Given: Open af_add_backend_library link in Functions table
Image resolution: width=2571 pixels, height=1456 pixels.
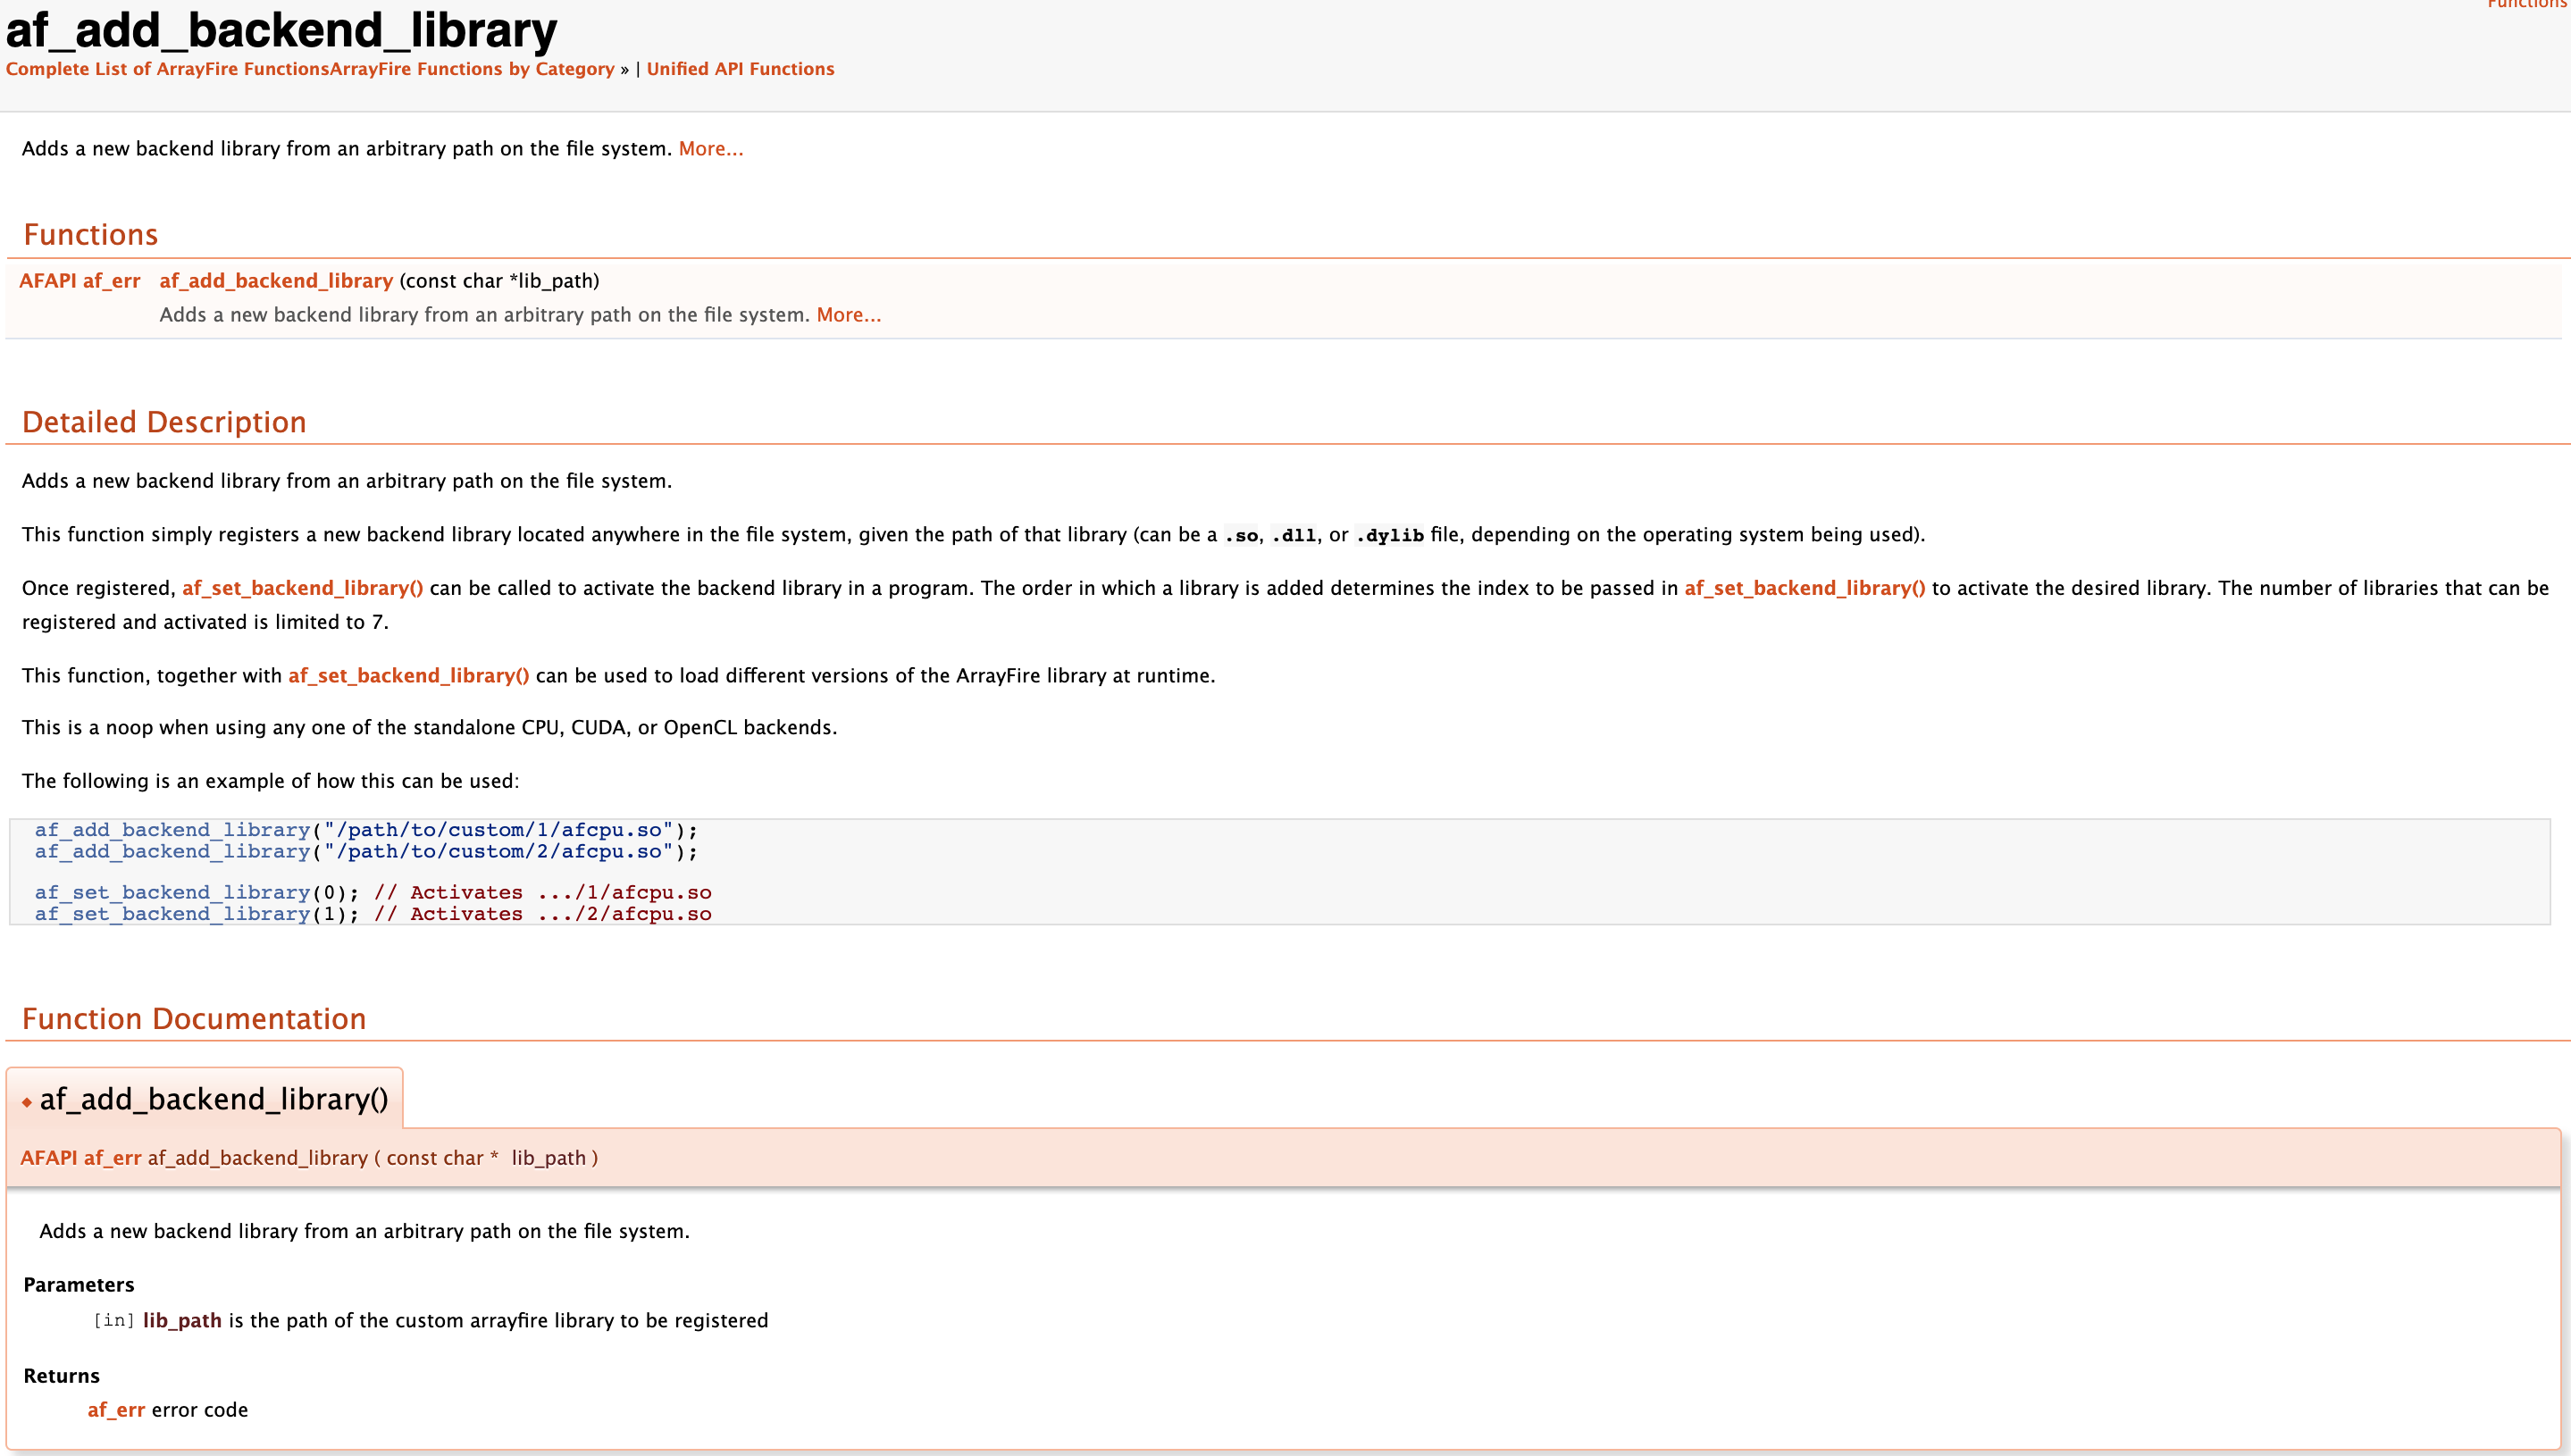Looking at the screenshot, I should pyautogui.click(x=276, y=281).
